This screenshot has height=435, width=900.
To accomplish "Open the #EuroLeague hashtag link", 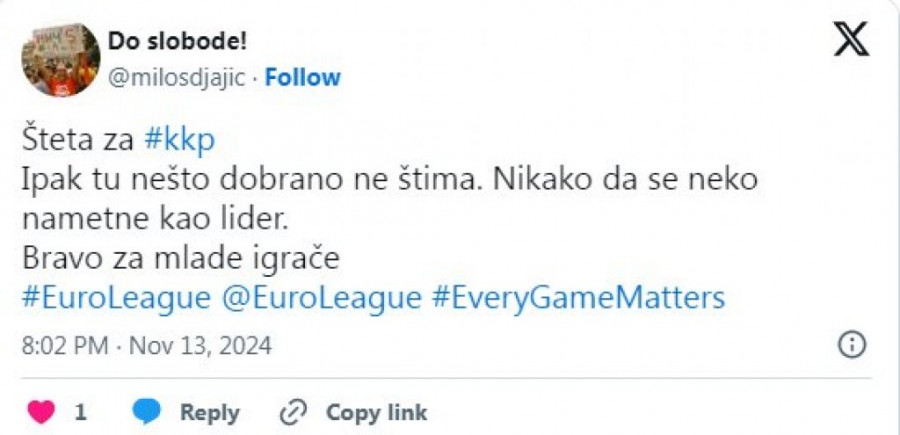I will [x=116, y=298].
